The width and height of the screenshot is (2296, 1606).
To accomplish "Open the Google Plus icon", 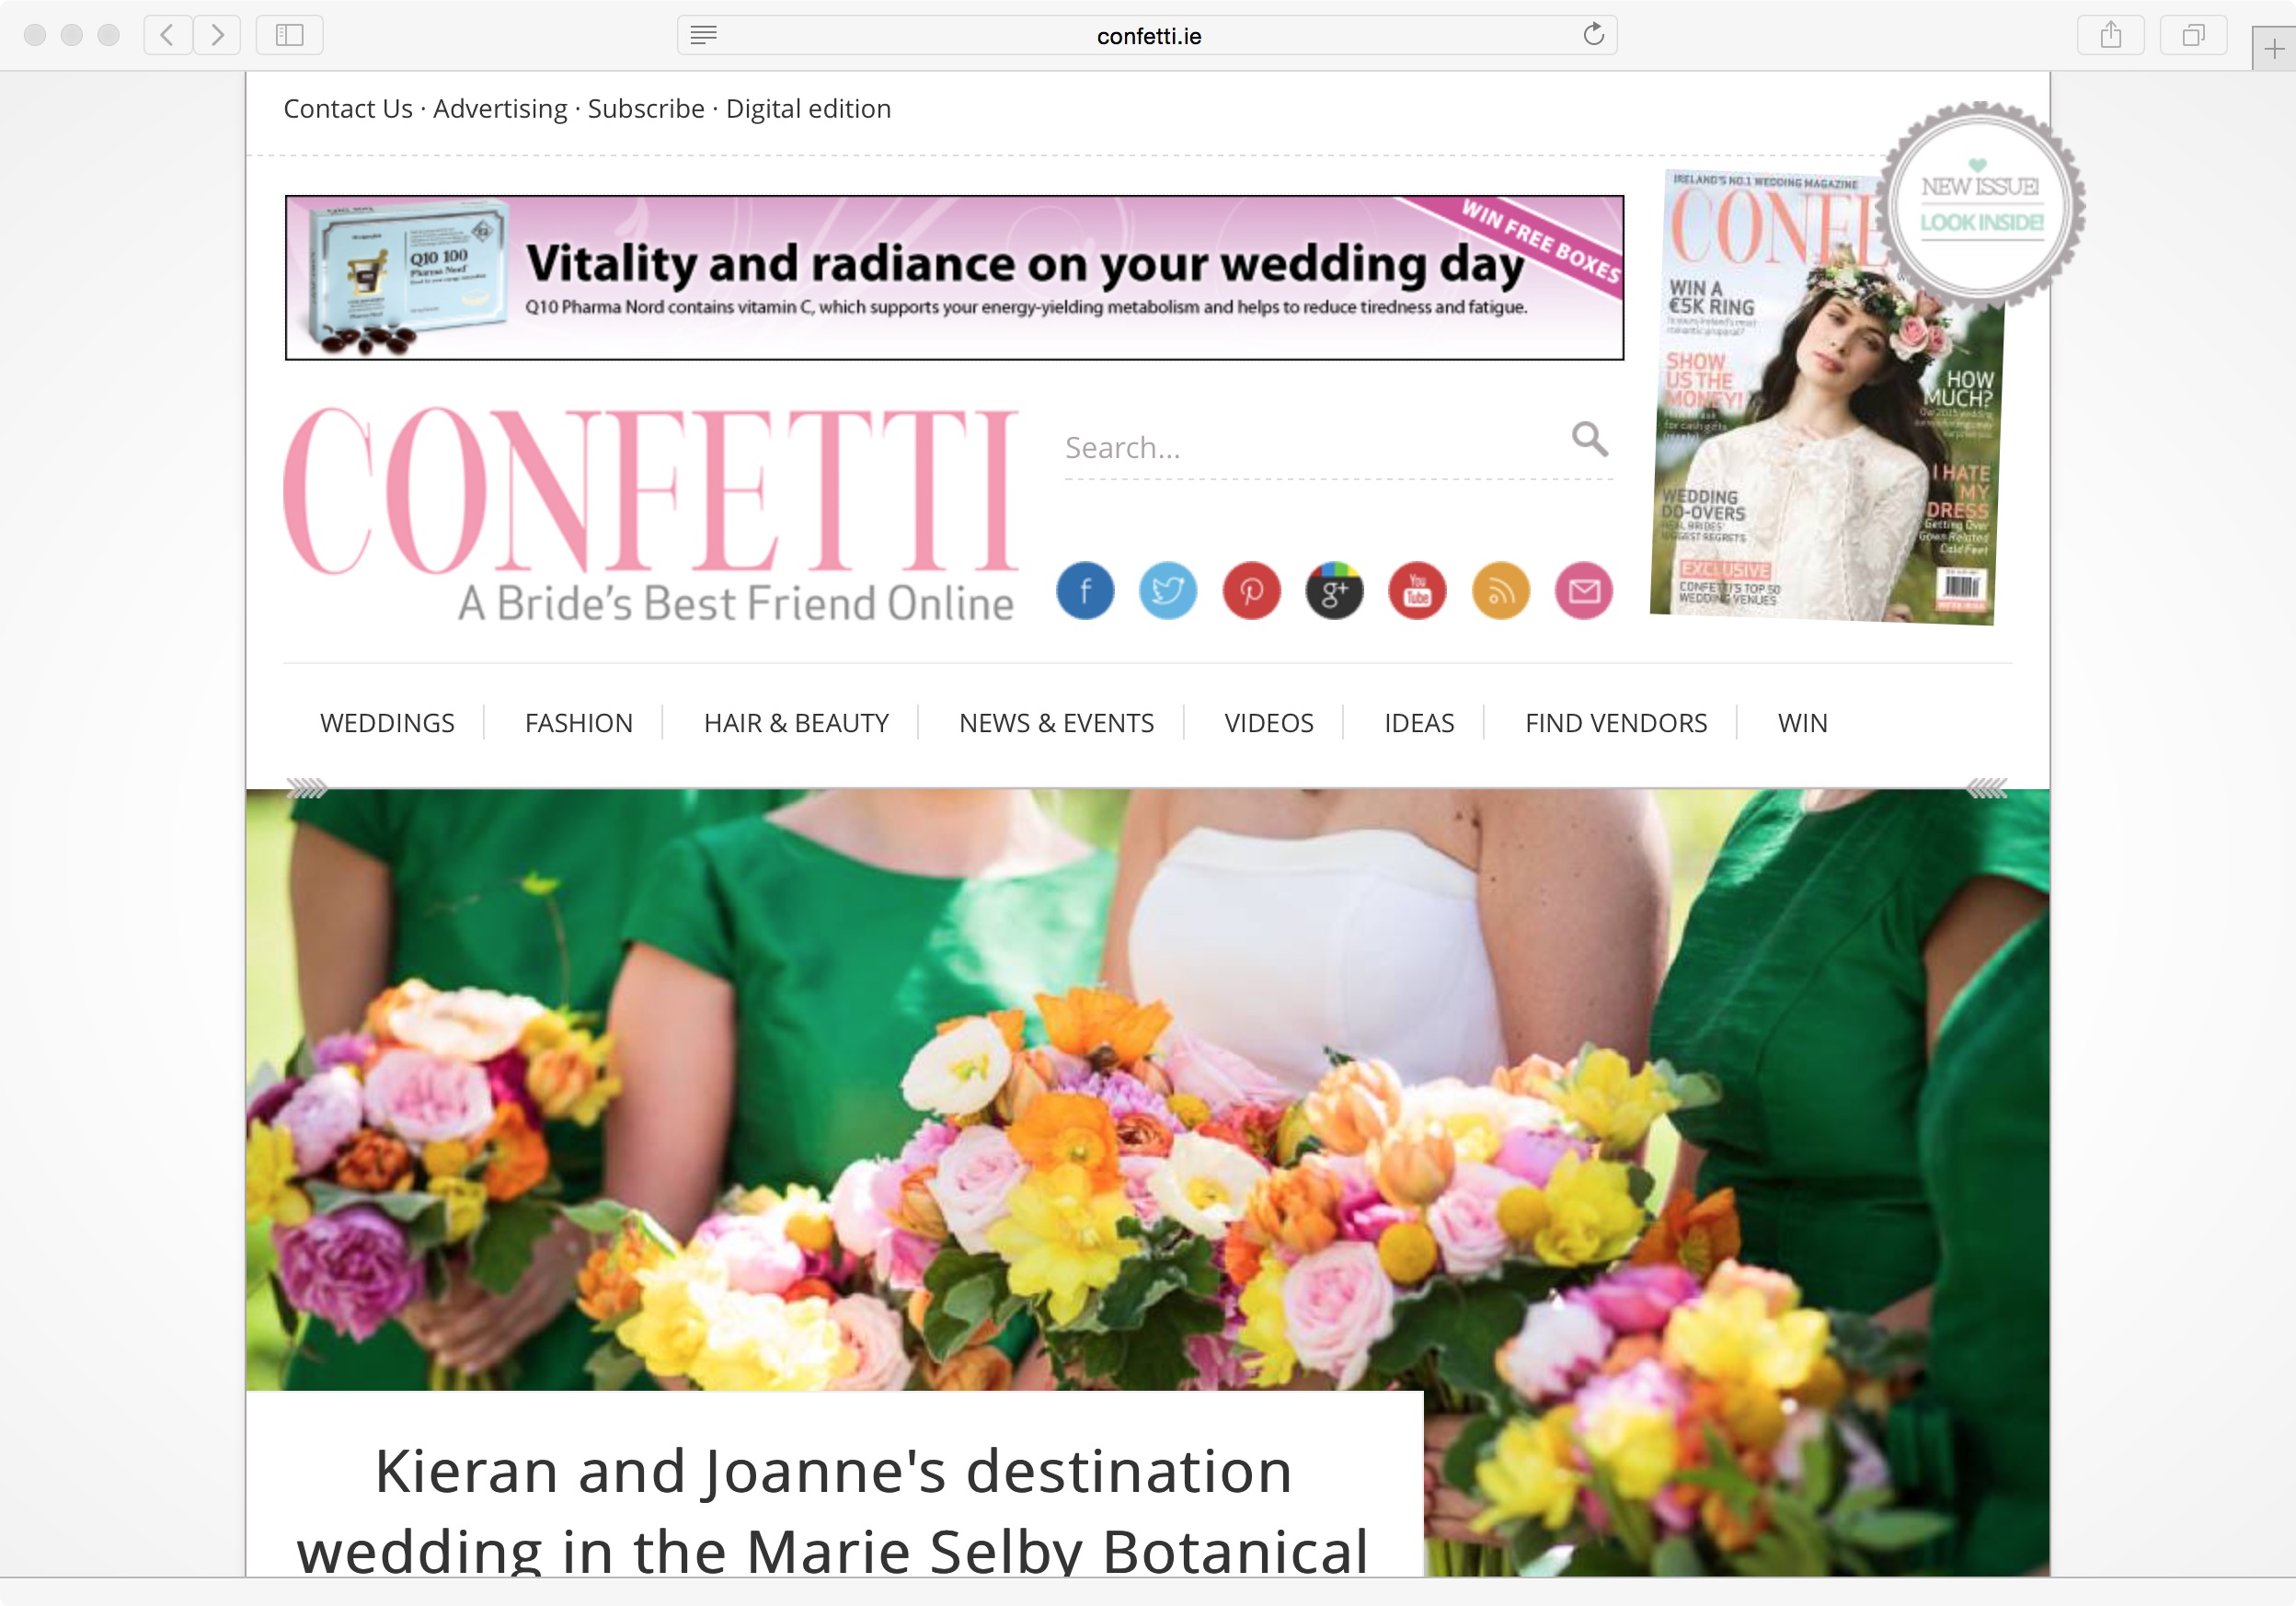I will point(1334,591).
